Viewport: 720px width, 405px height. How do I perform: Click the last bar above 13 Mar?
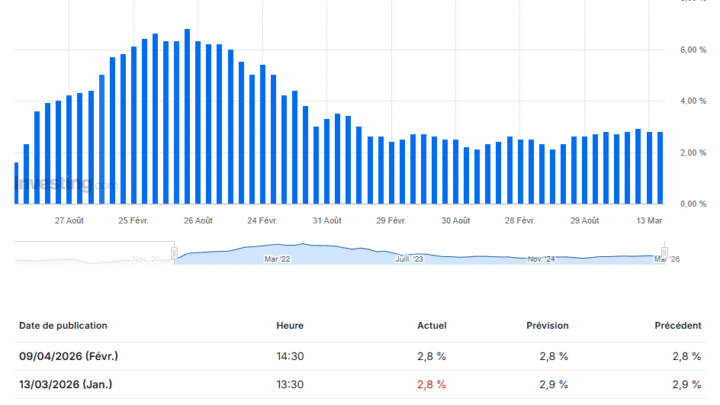tap(660, 168)
